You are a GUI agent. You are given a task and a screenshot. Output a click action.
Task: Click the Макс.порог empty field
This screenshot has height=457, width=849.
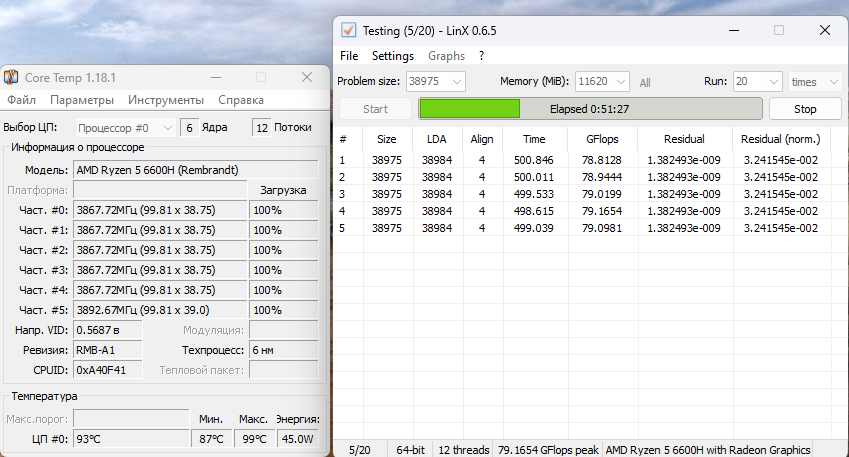(x=131, y=419)
